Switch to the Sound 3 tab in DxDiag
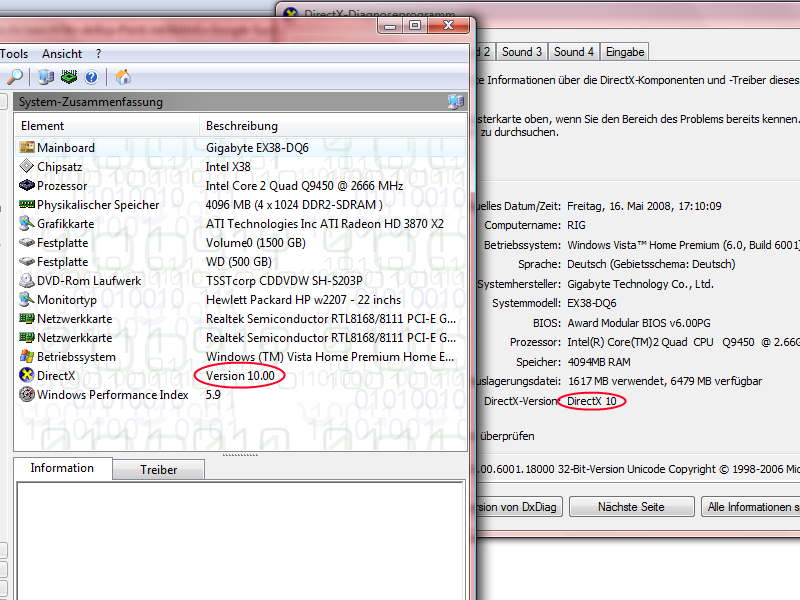 tap(521, 52)
